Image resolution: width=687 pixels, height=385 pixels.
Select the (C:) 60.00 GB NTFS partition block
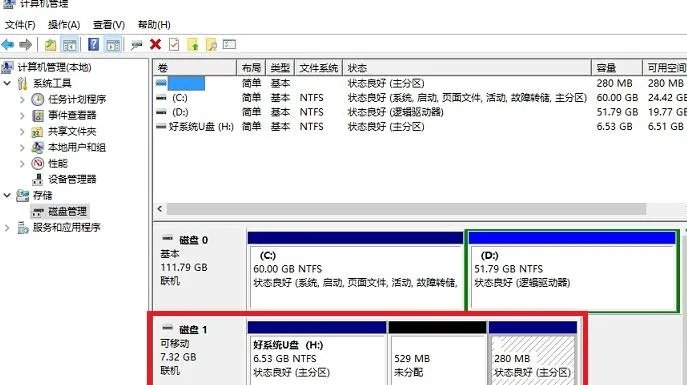point(355,271)
